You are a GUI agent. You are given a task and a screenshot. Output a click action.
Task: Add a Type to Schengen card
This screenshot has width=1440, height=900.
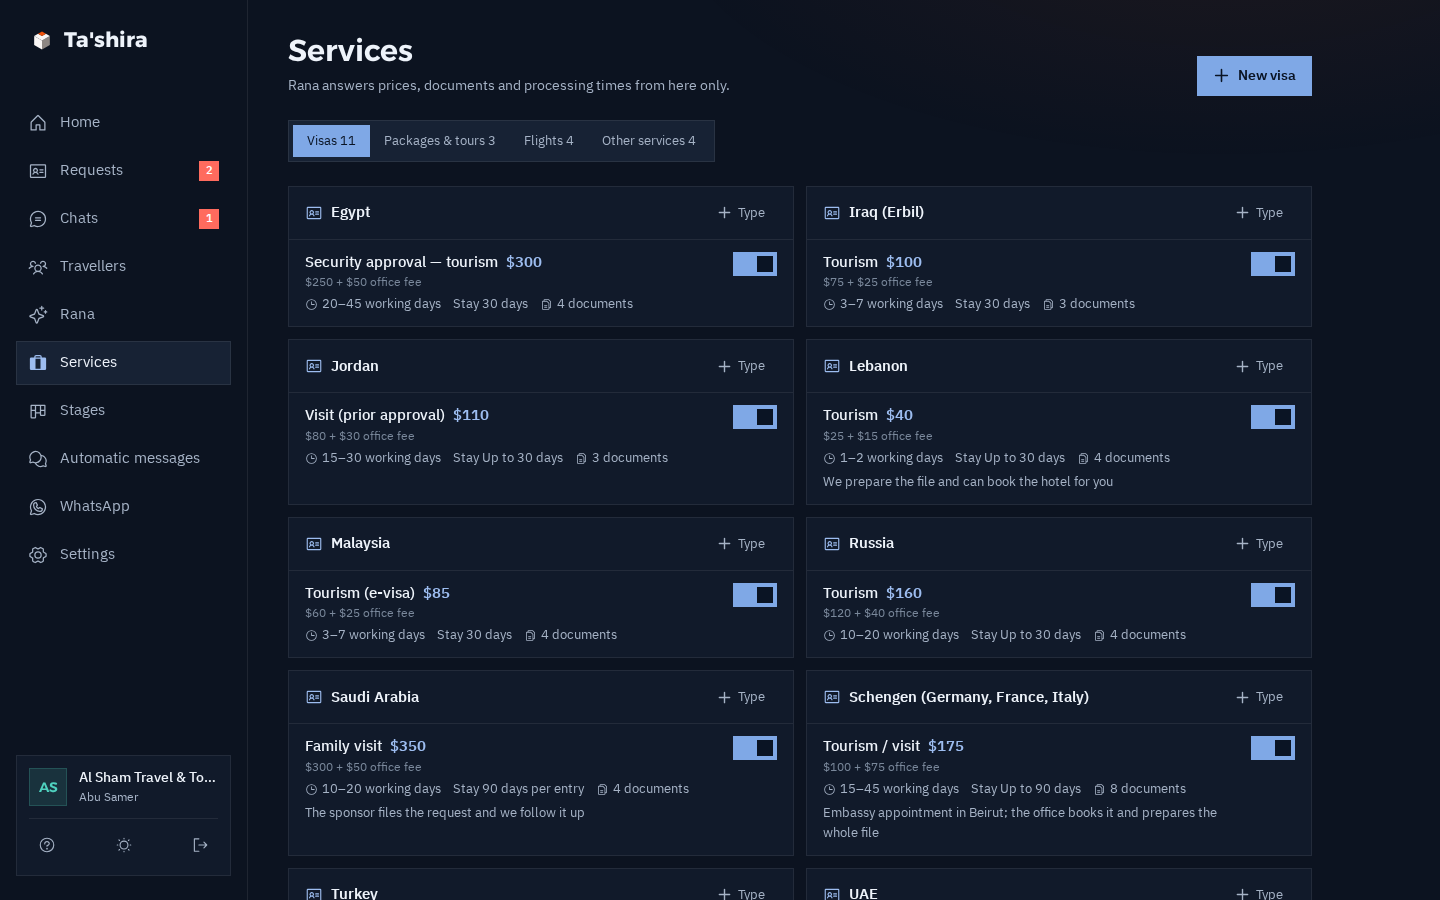pos(1260,697)
